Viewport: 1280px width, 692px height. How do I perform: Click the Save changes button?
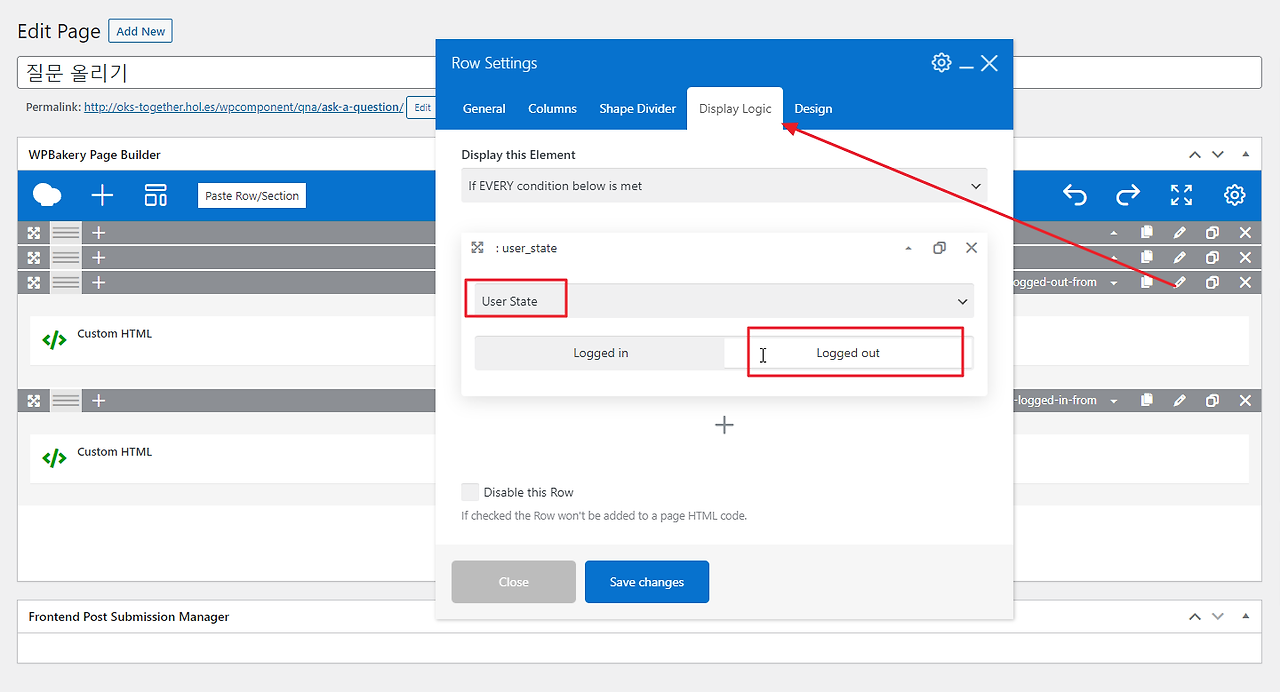[x=647, y=582]
